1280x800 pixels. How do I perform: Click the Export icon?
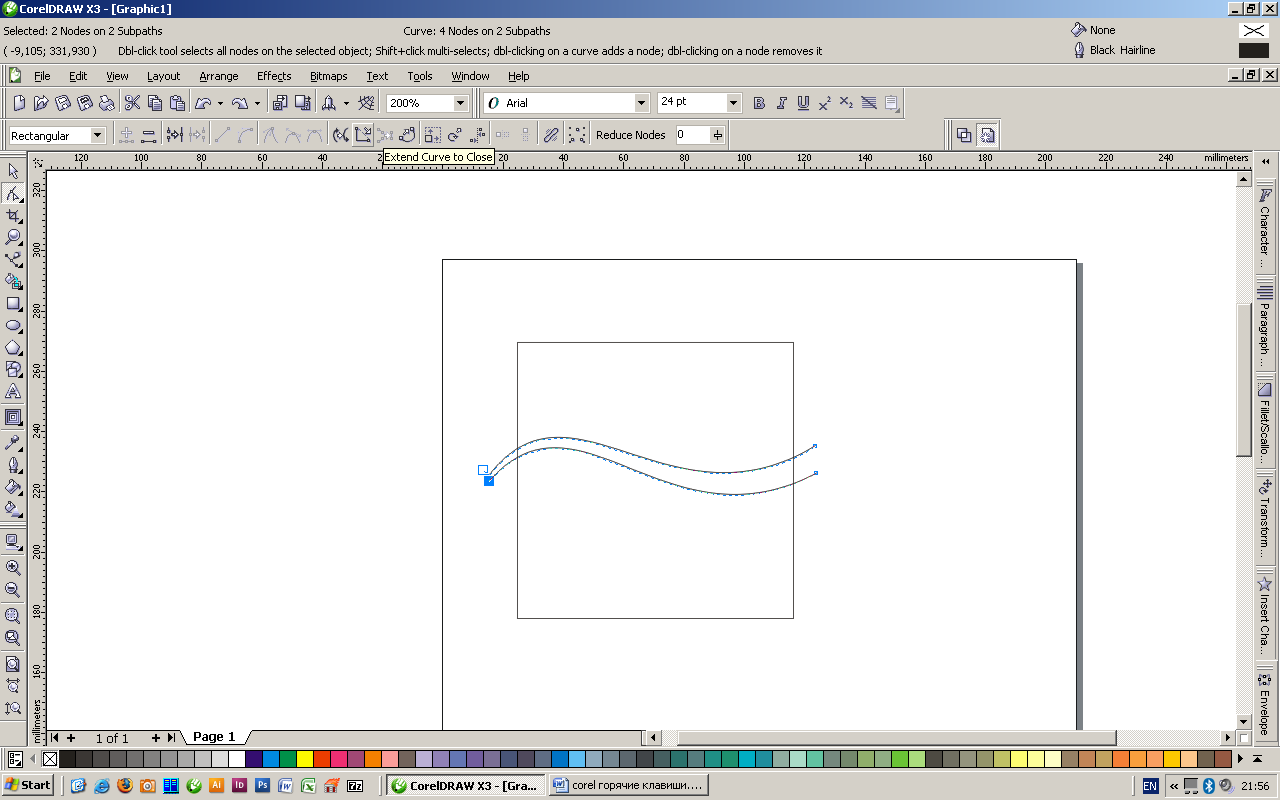point(302,103)
